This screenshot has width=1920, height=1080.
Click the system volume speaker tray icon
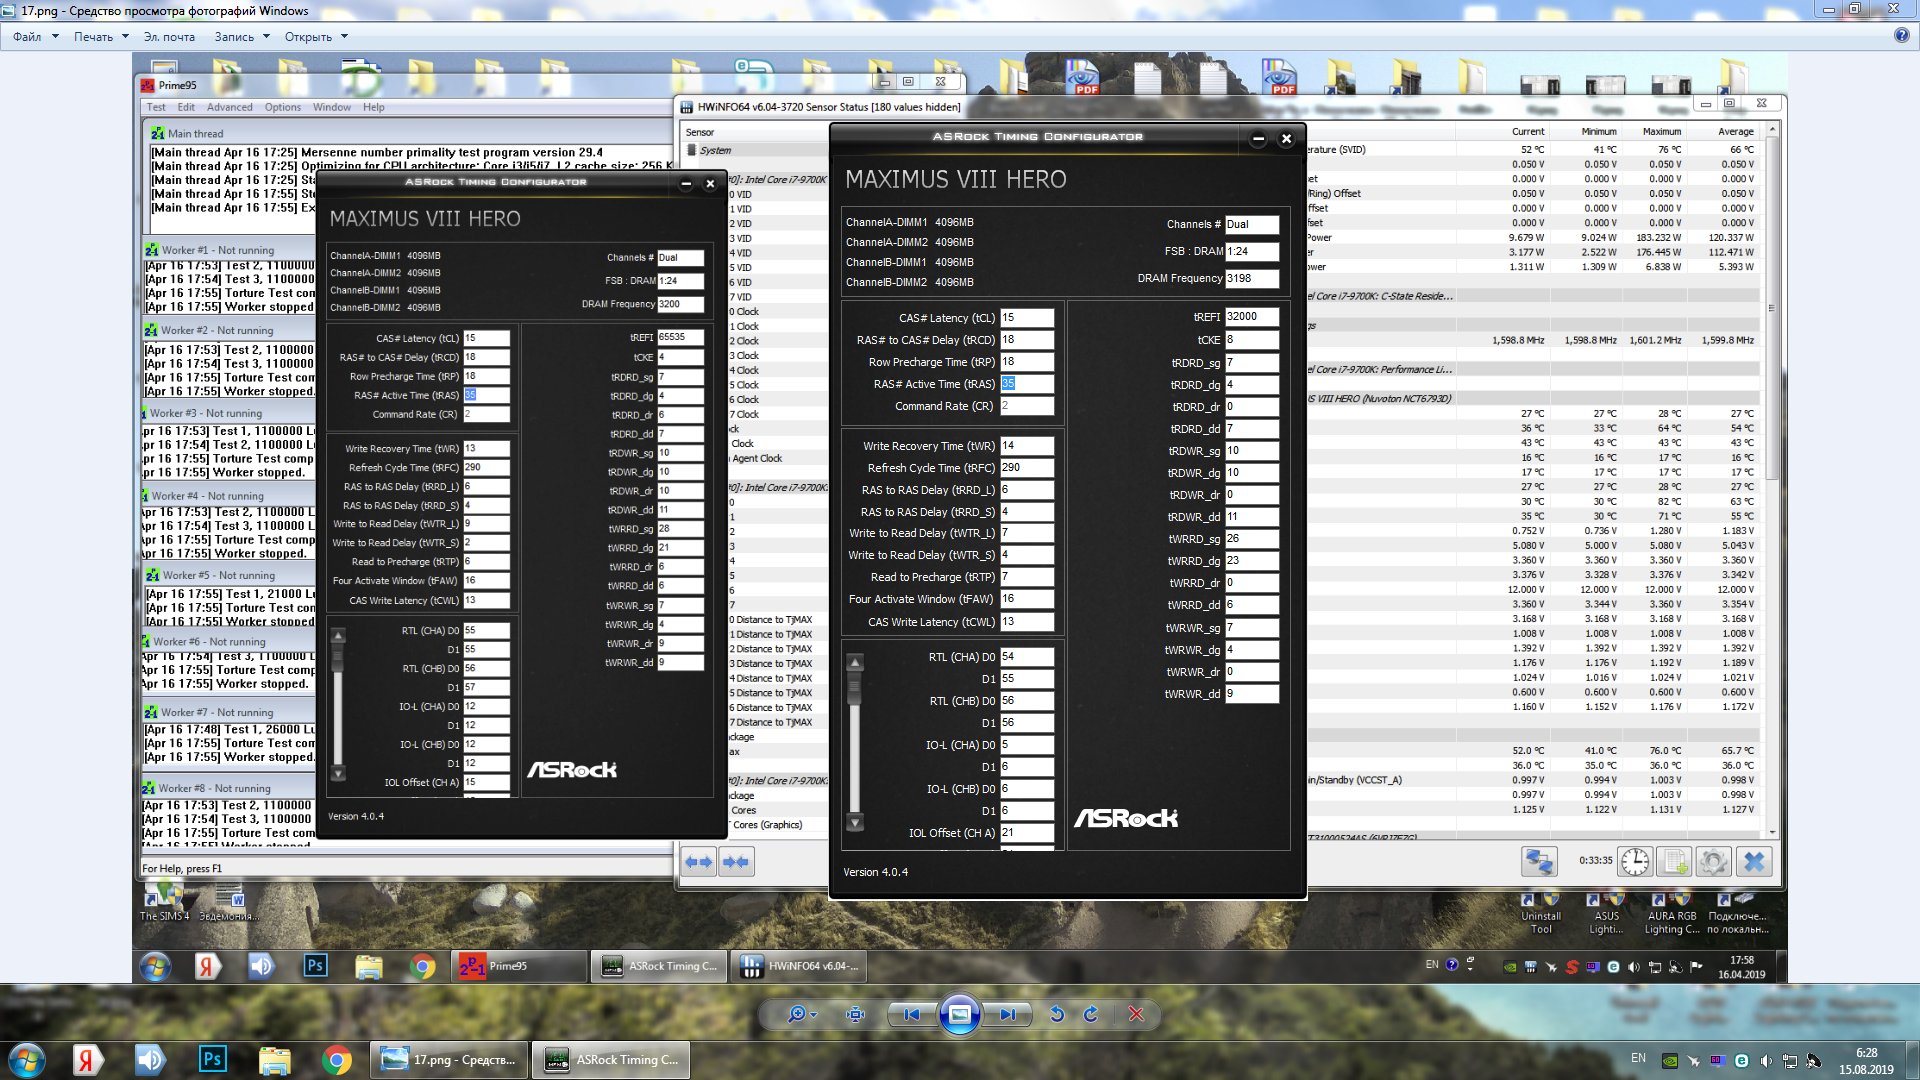(x=1765, y=1061)
